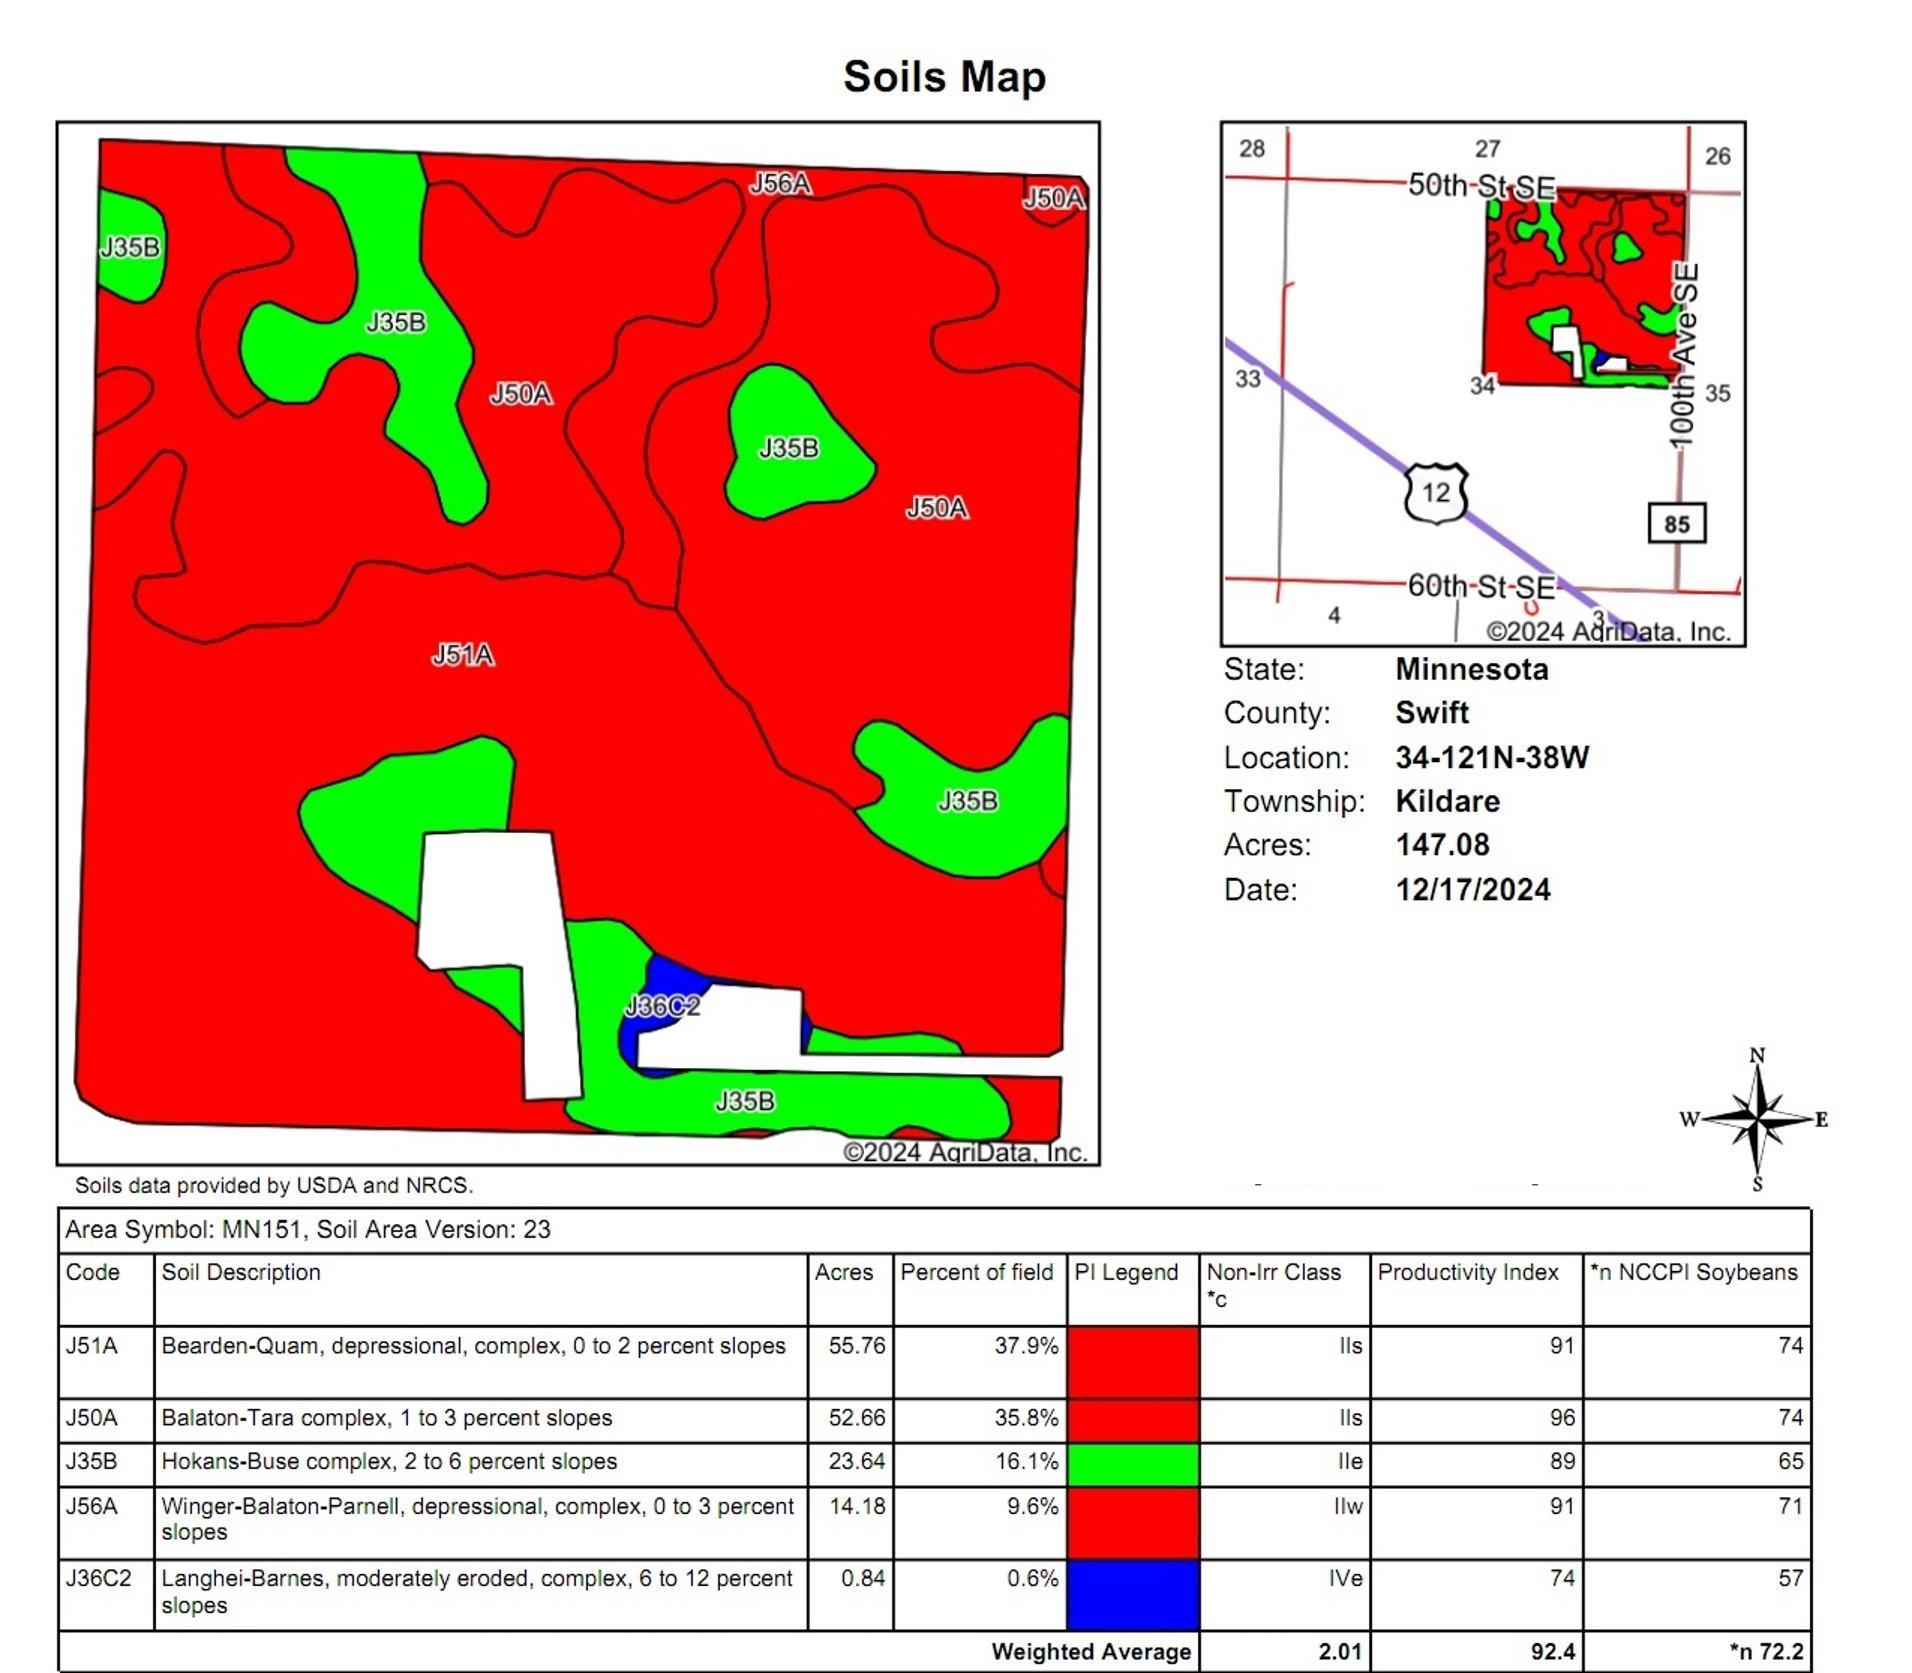Click the '50th St SE' road label
This screenshot has width=1912, height=1673.
tap(1481, 186)
